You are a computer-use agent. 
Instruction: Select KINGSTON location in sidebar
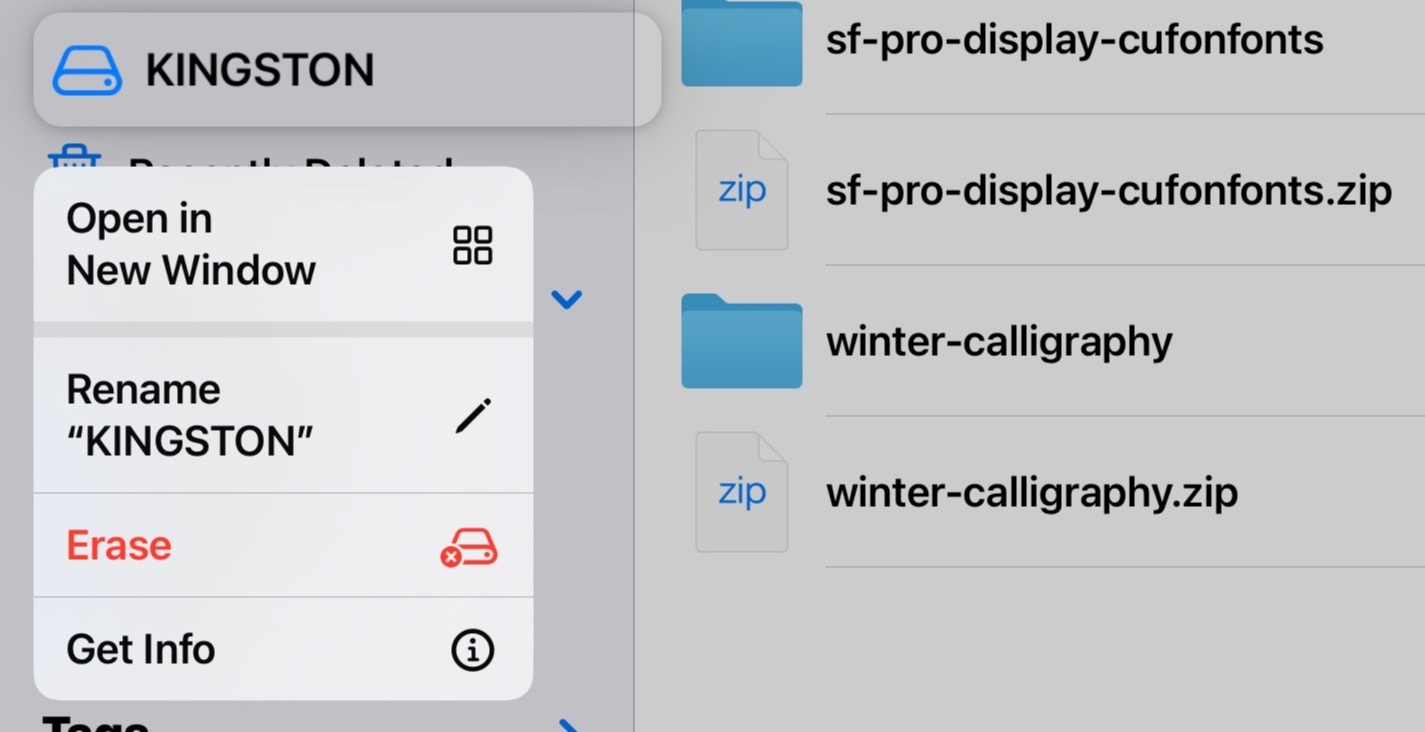[347, 70]
